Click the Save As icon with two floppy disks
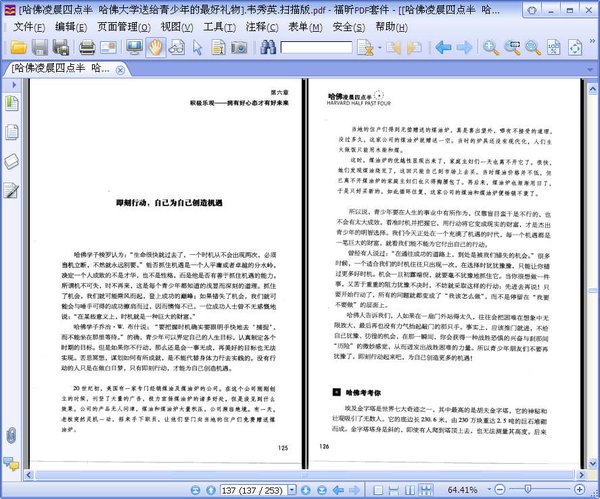This screenshot has height=499, width=600. (60, 47)
